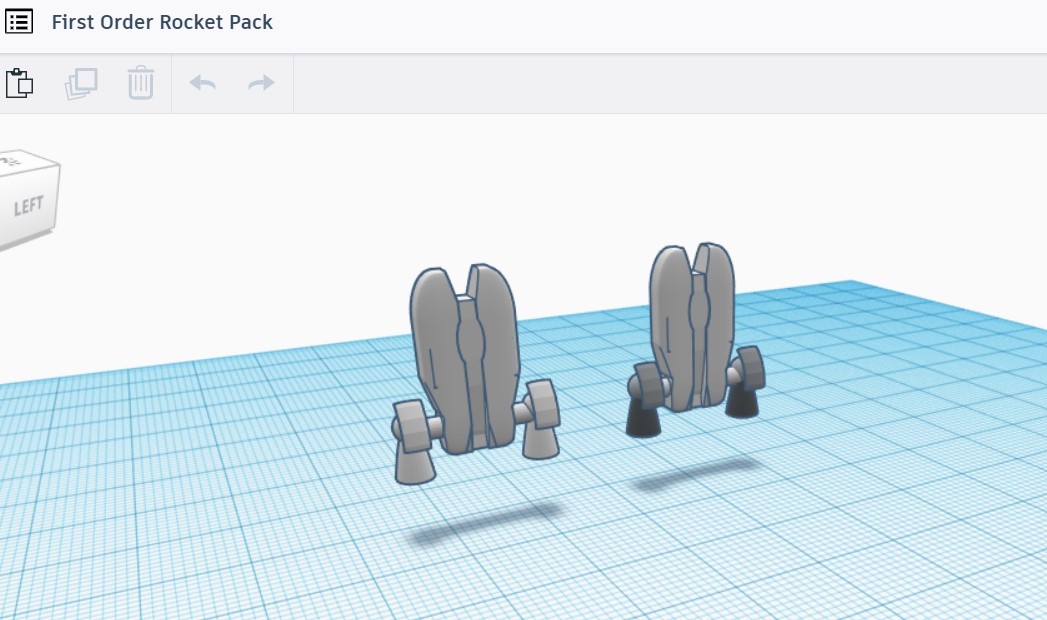Redo with the forward arrow icon

(261, 83)
